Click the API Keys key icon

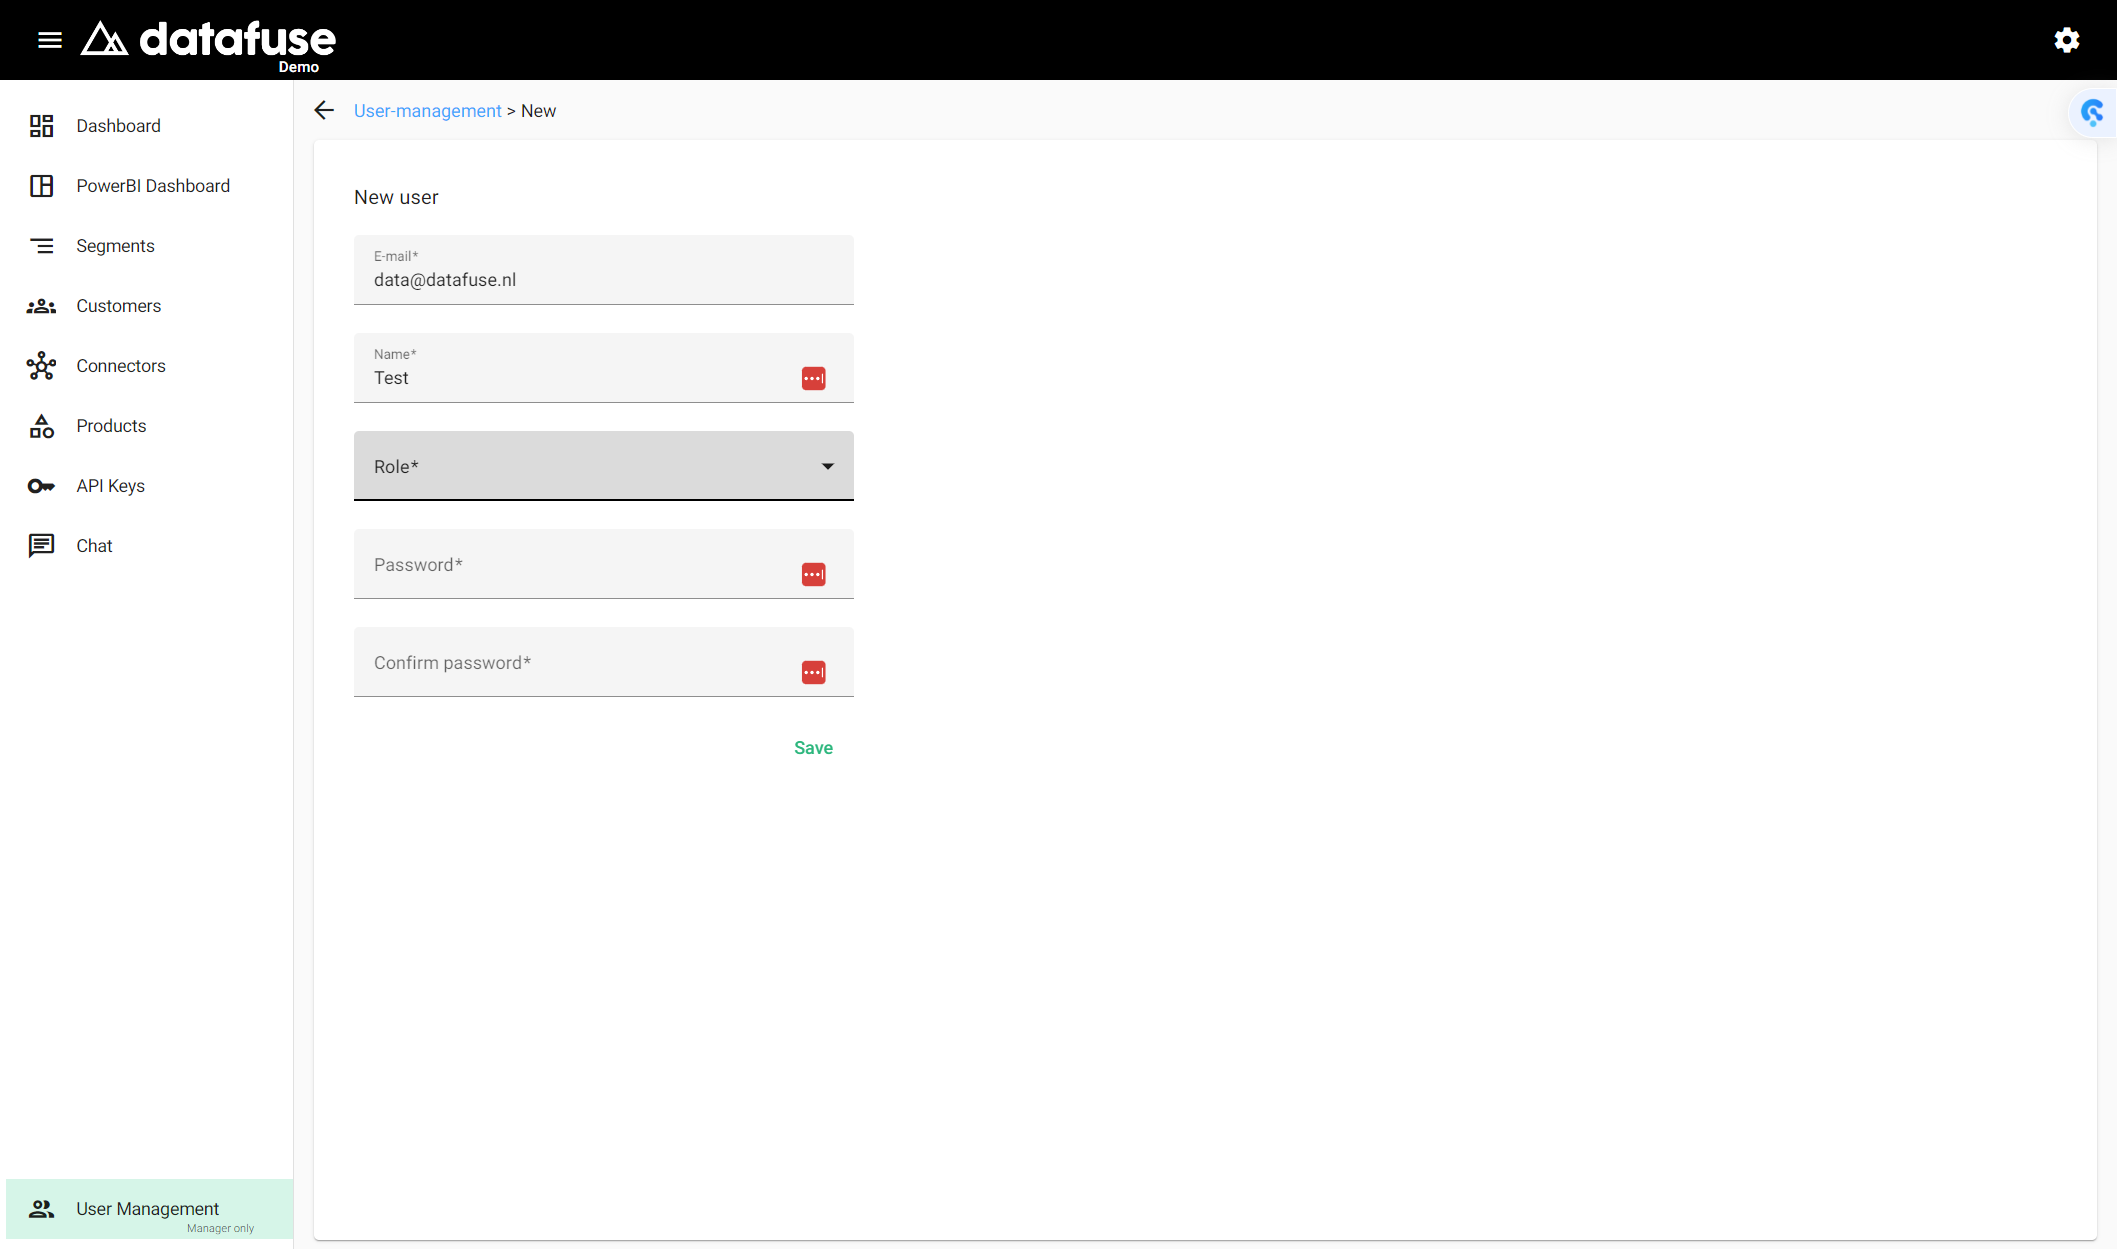[41, 486]
